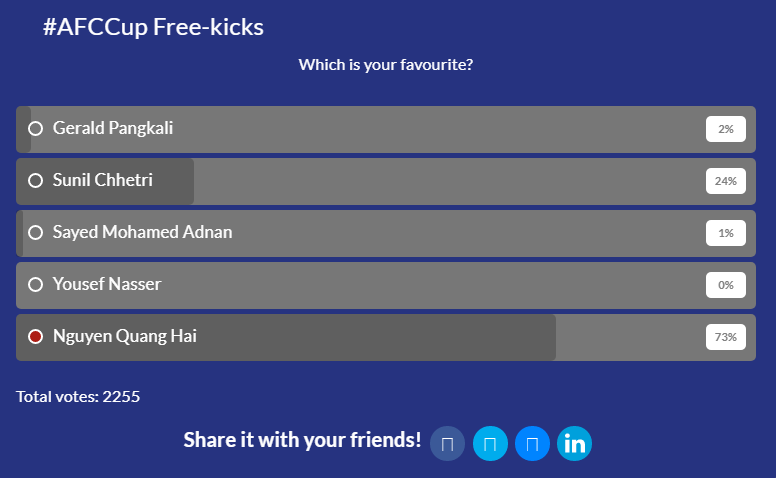Image resolution: width=776 pixels, height=478 pixels.
Task: Pick the Yousef Nasser radio button
Action: [x=35, y=285]
